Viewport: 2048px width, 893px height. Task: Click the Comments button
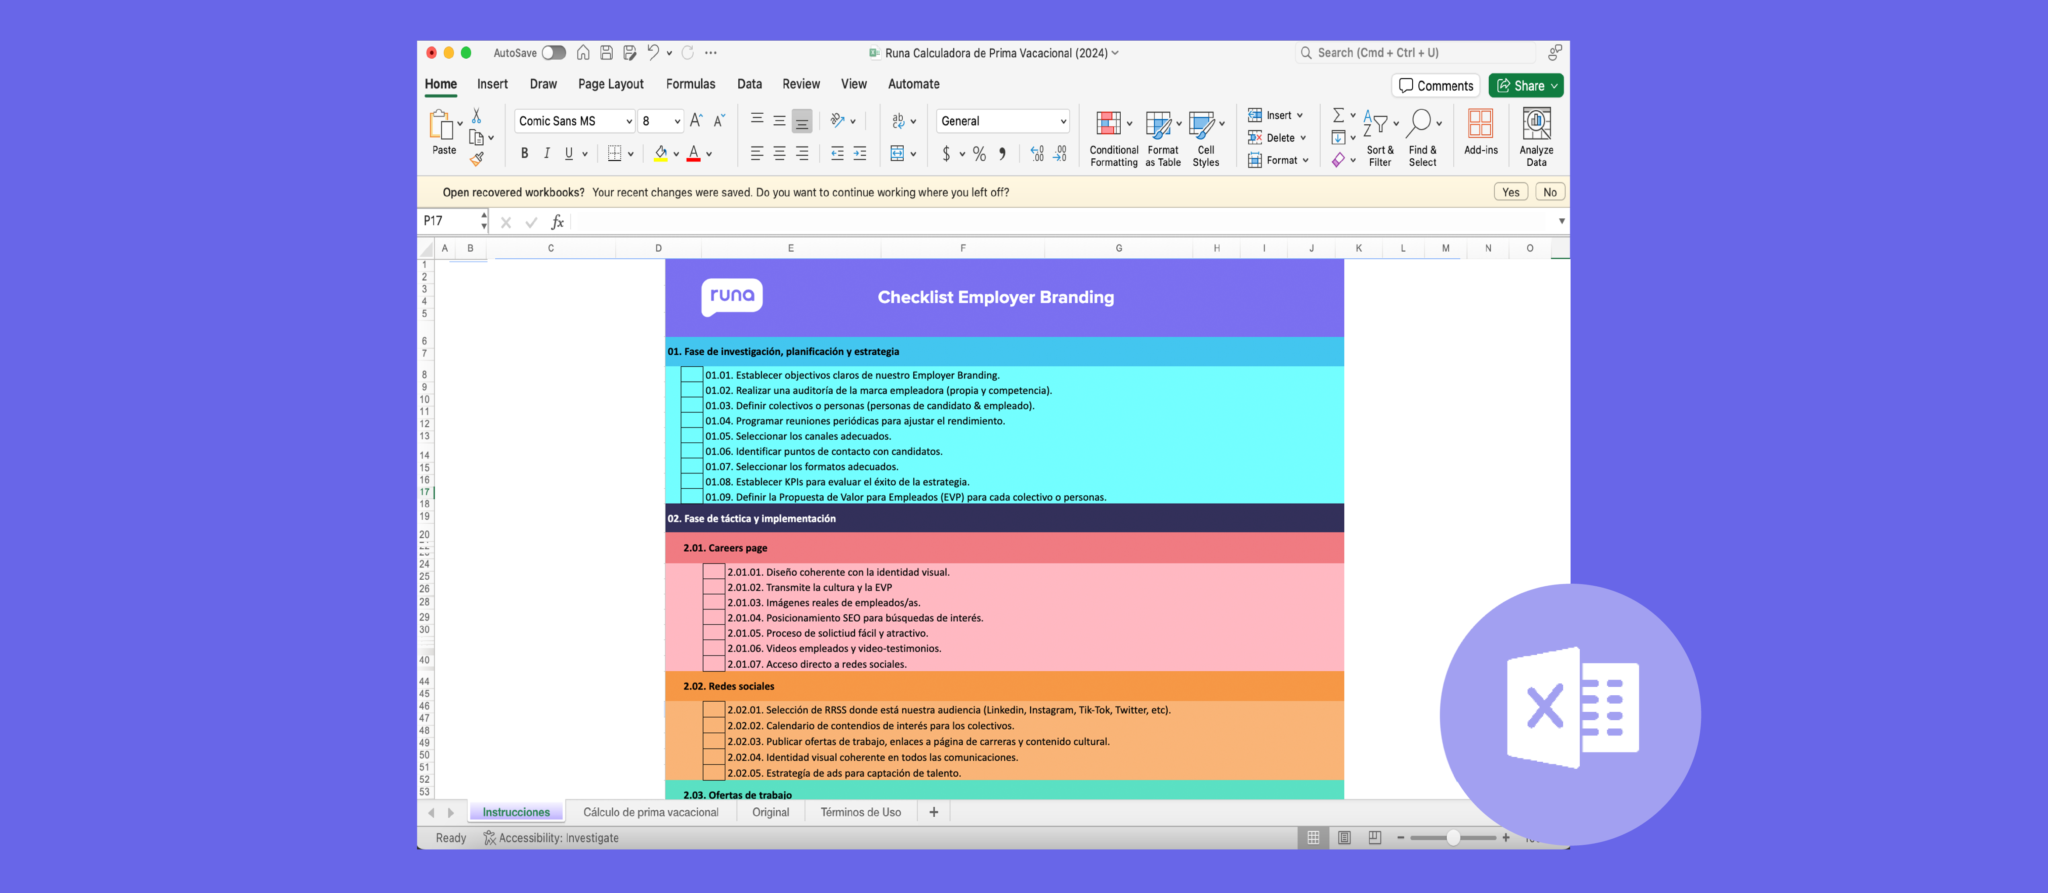pos(1436,86)
